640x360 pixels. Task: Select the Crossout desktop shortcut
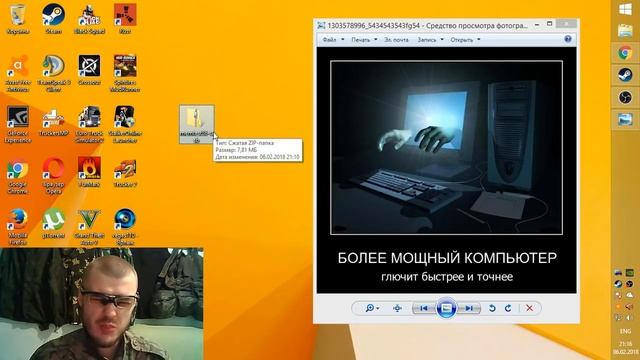coord(89,70)
